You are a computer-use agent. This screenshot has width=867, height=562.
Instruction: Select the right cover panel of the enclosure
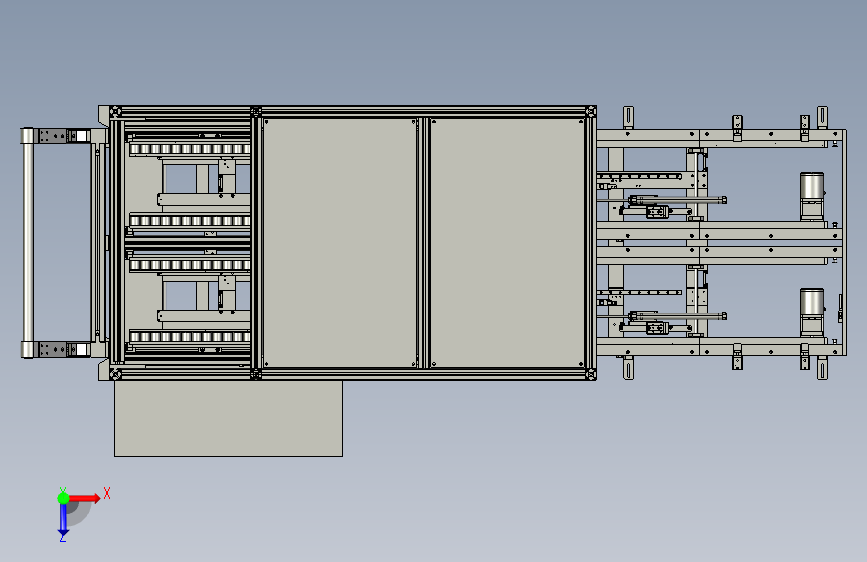tap(507, 242)
